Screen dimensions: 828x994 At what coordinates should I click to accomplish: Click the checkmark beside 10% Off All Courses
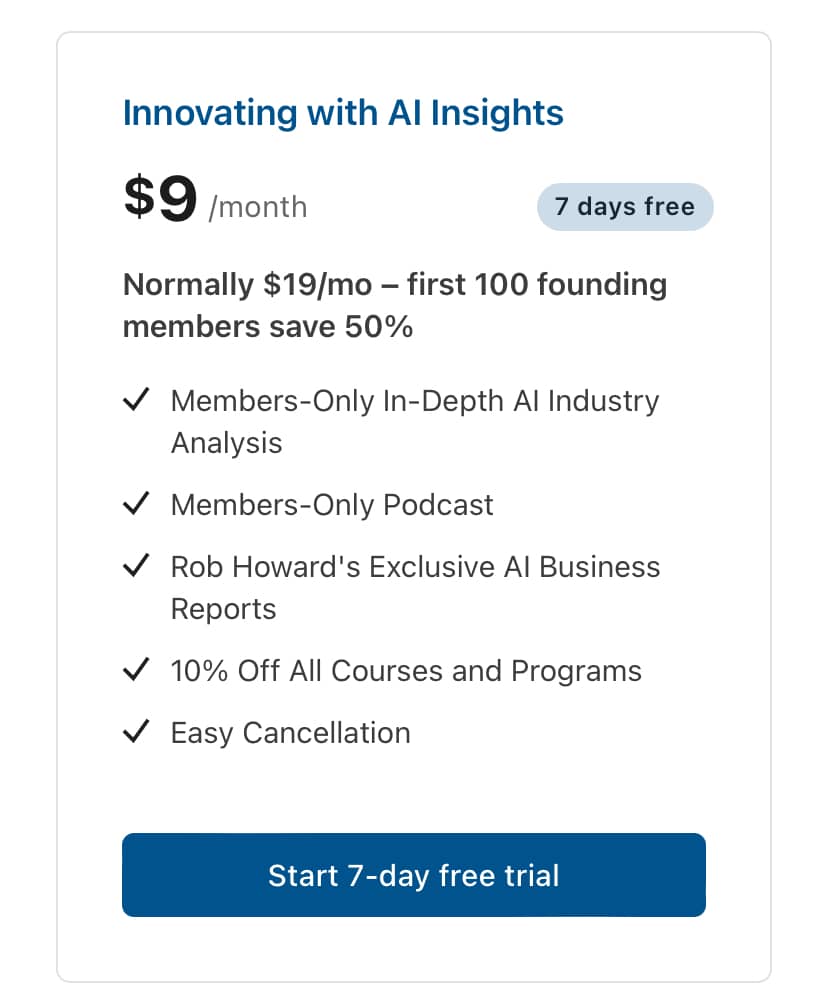[x=137, y=668]
